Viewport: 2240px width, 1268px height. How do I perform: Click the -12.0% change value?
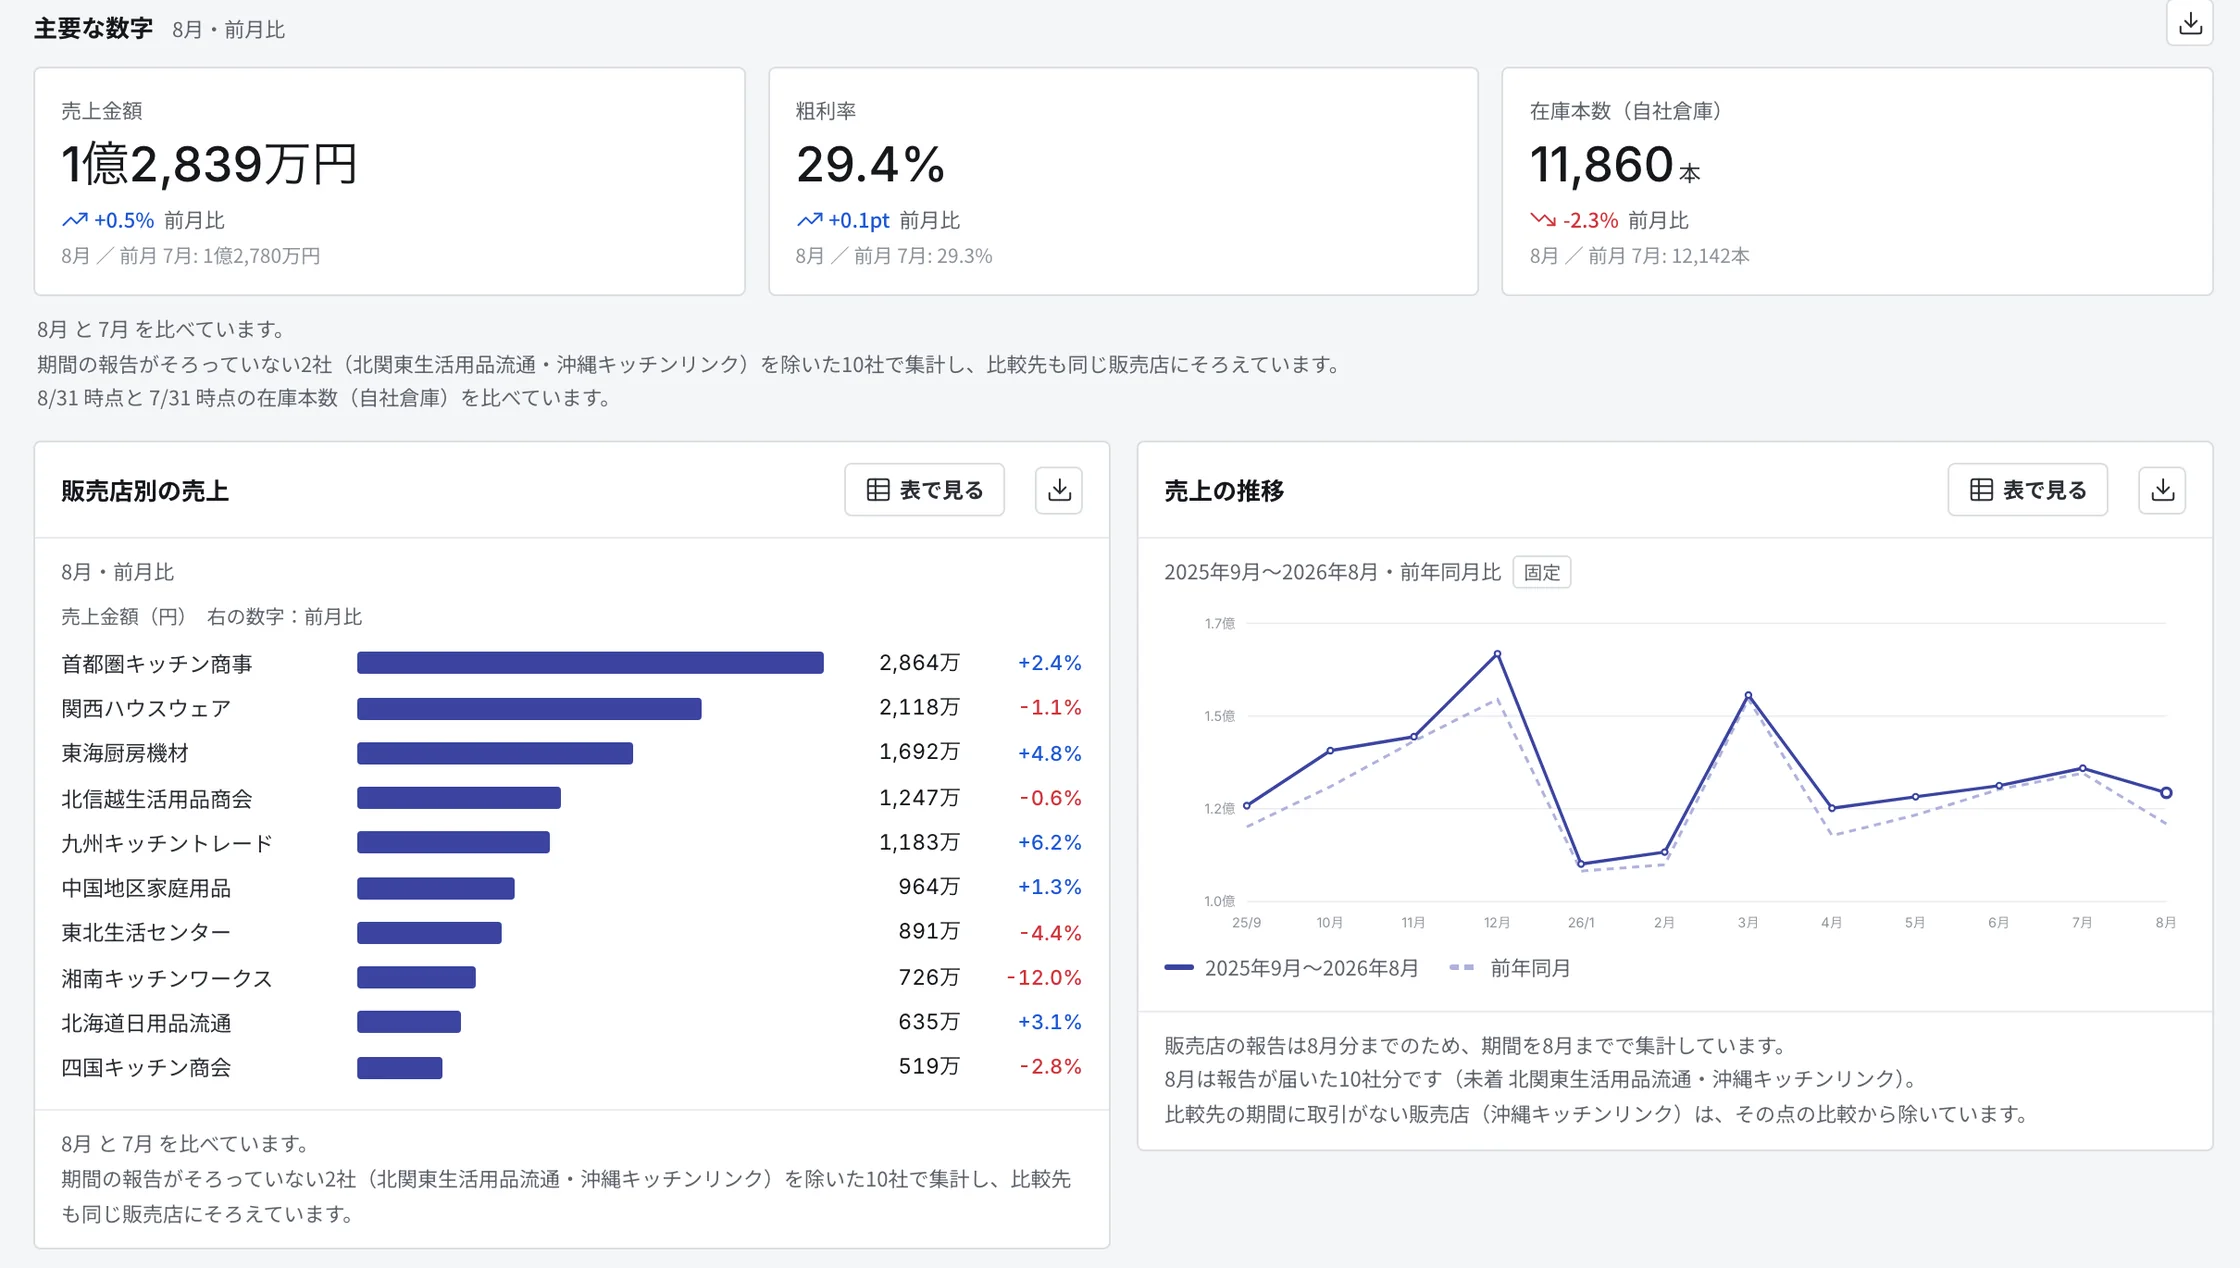[x=1043, y=977]
